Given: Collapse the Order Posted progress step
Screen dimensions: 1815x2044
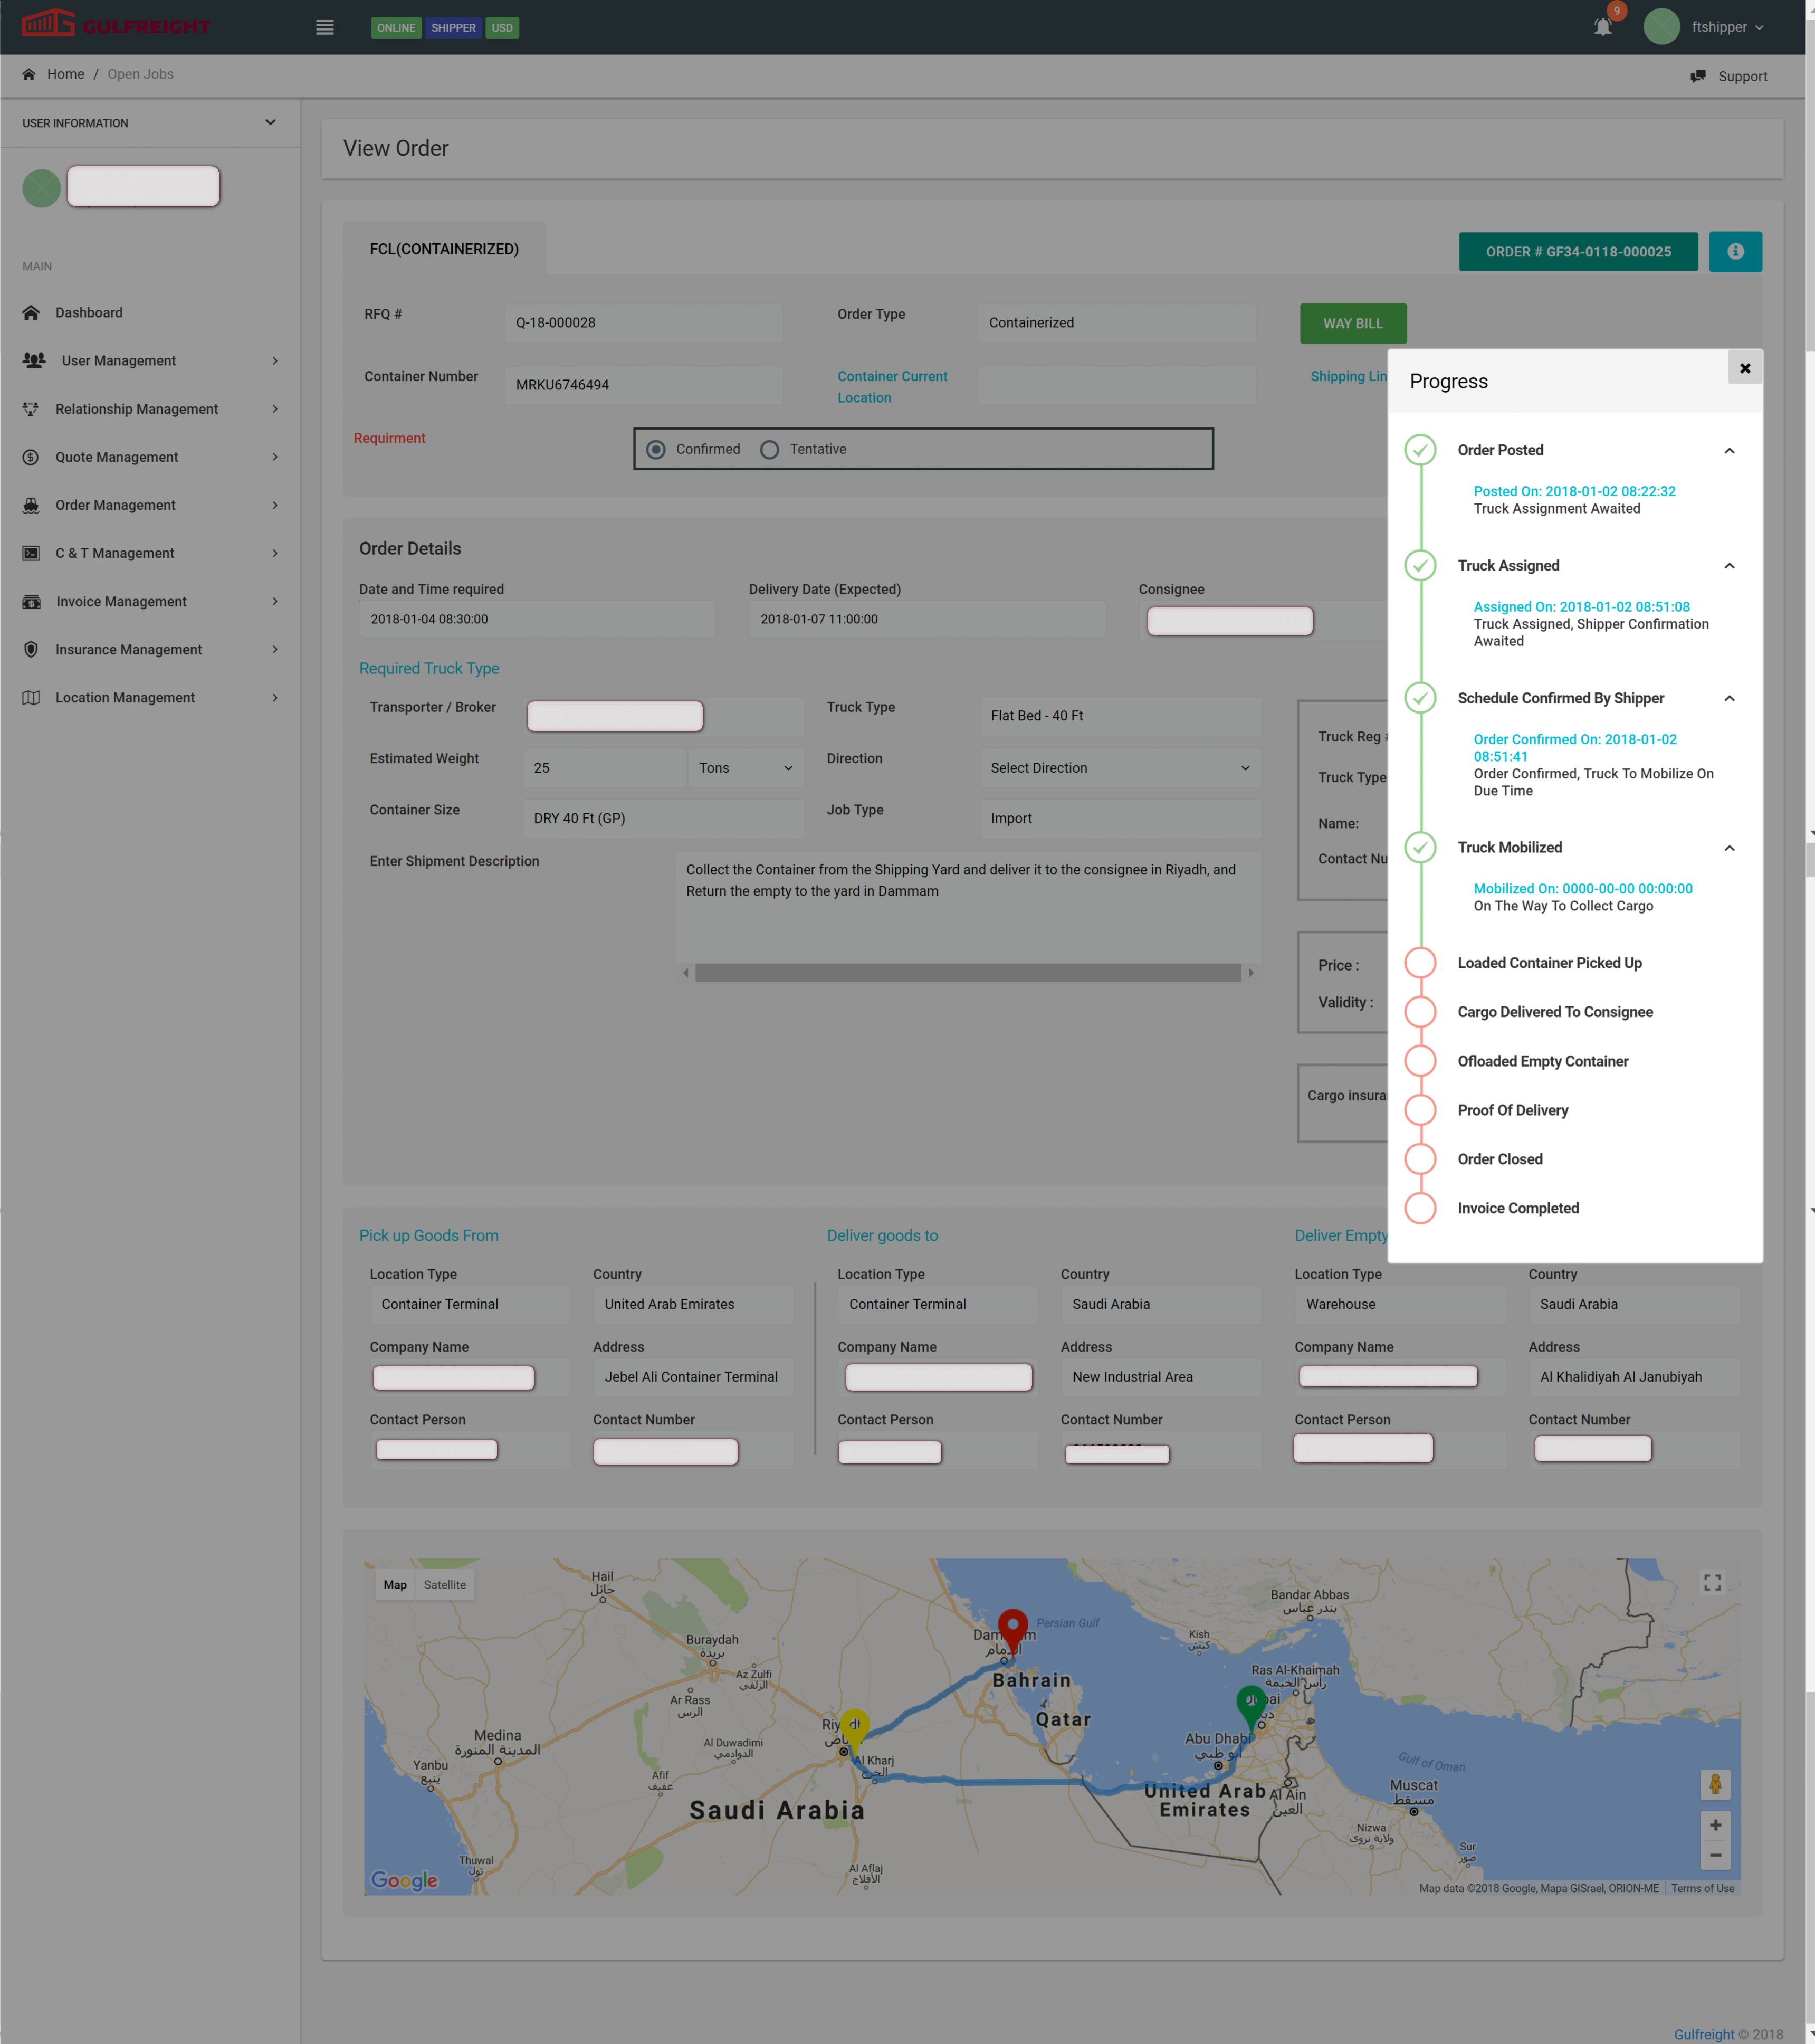Looking at the screenshot, I should click(x=1729, y=451).
